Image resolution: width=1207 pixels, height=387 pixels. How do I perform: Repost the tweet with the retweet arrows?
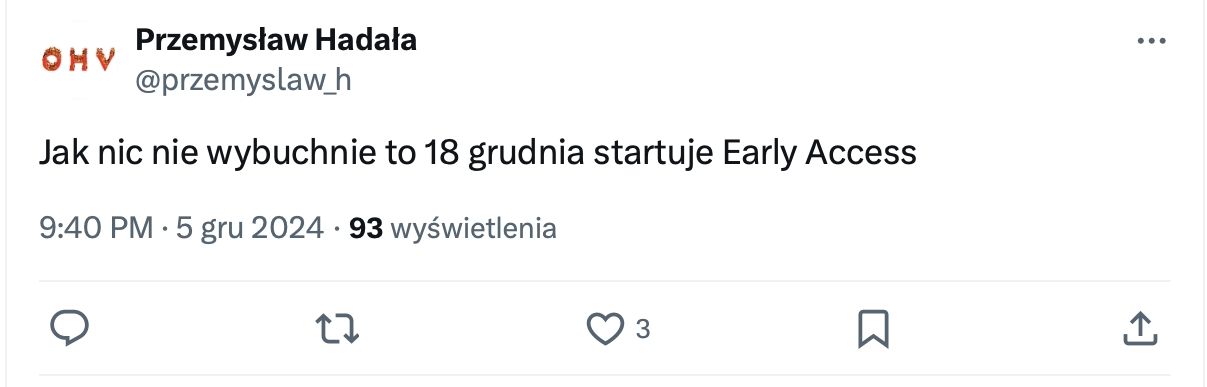[337, 328]
